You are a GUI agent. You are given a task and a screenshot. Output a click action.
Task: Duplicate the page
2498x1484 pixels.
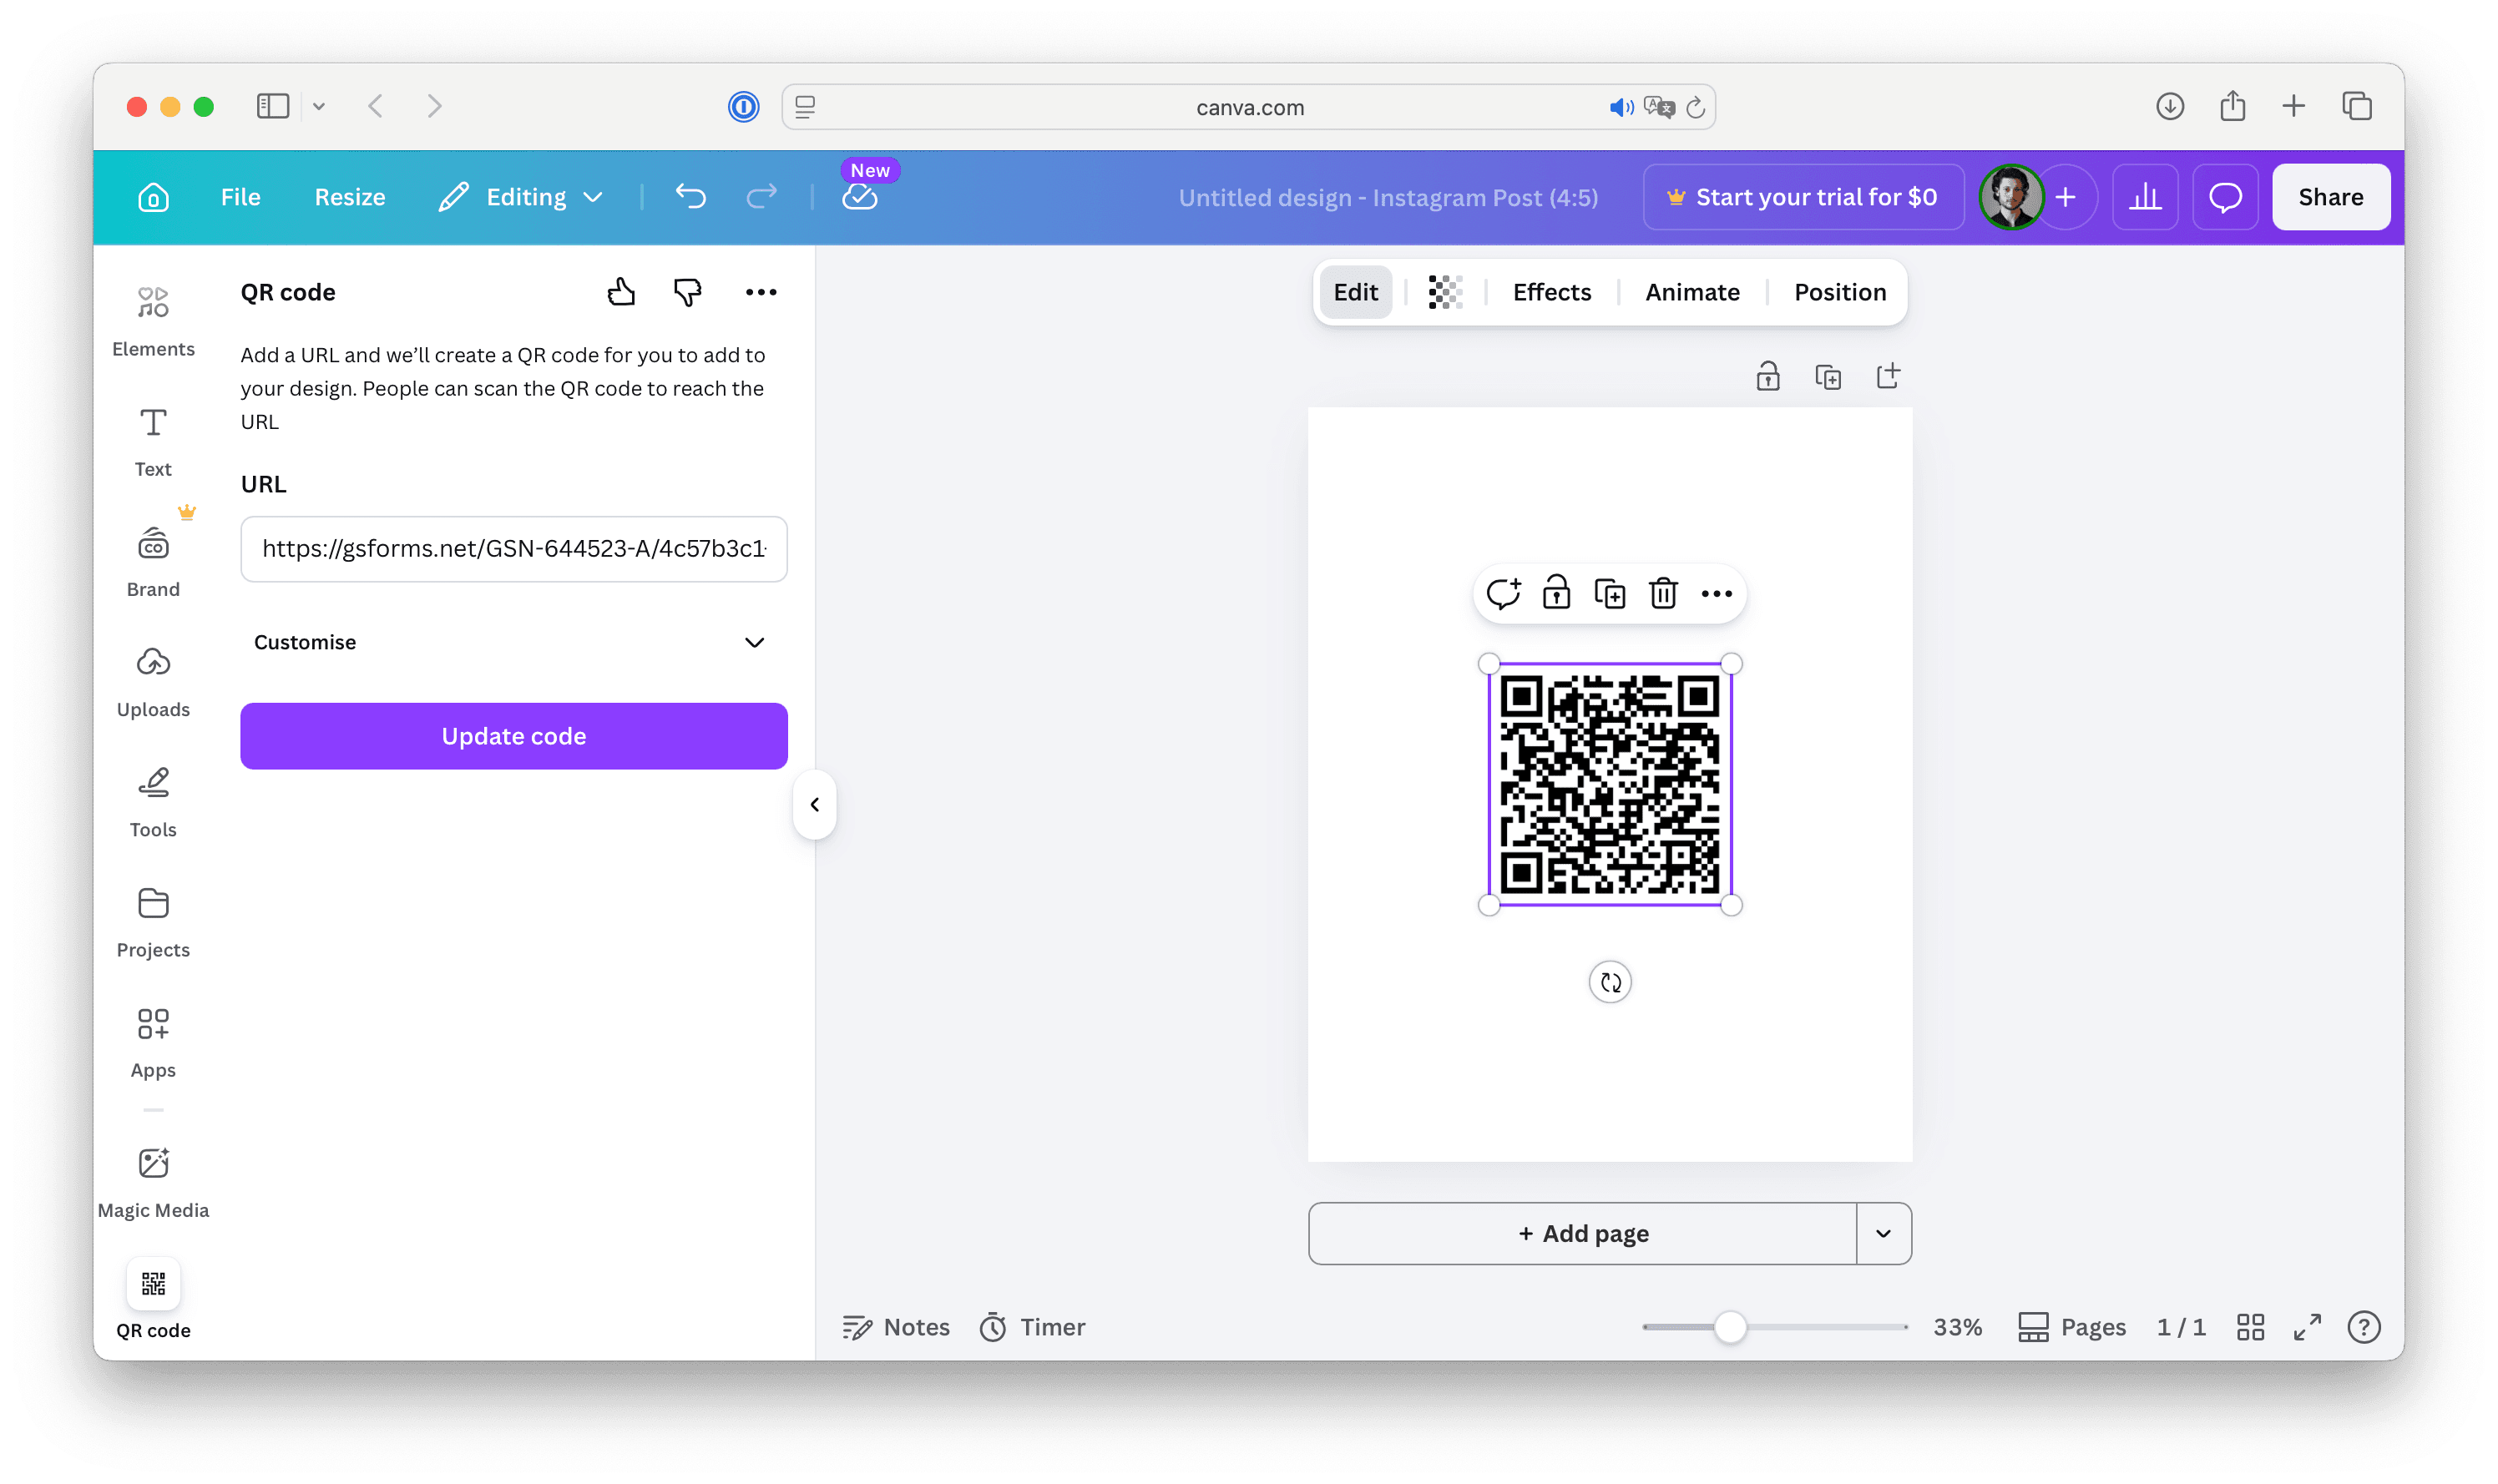[1827, 377]
